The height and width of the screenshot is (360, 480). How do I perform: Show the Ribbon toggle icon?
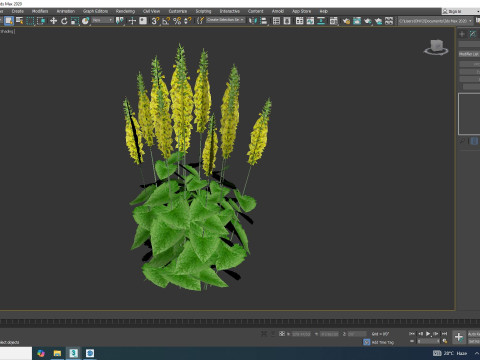299,21
